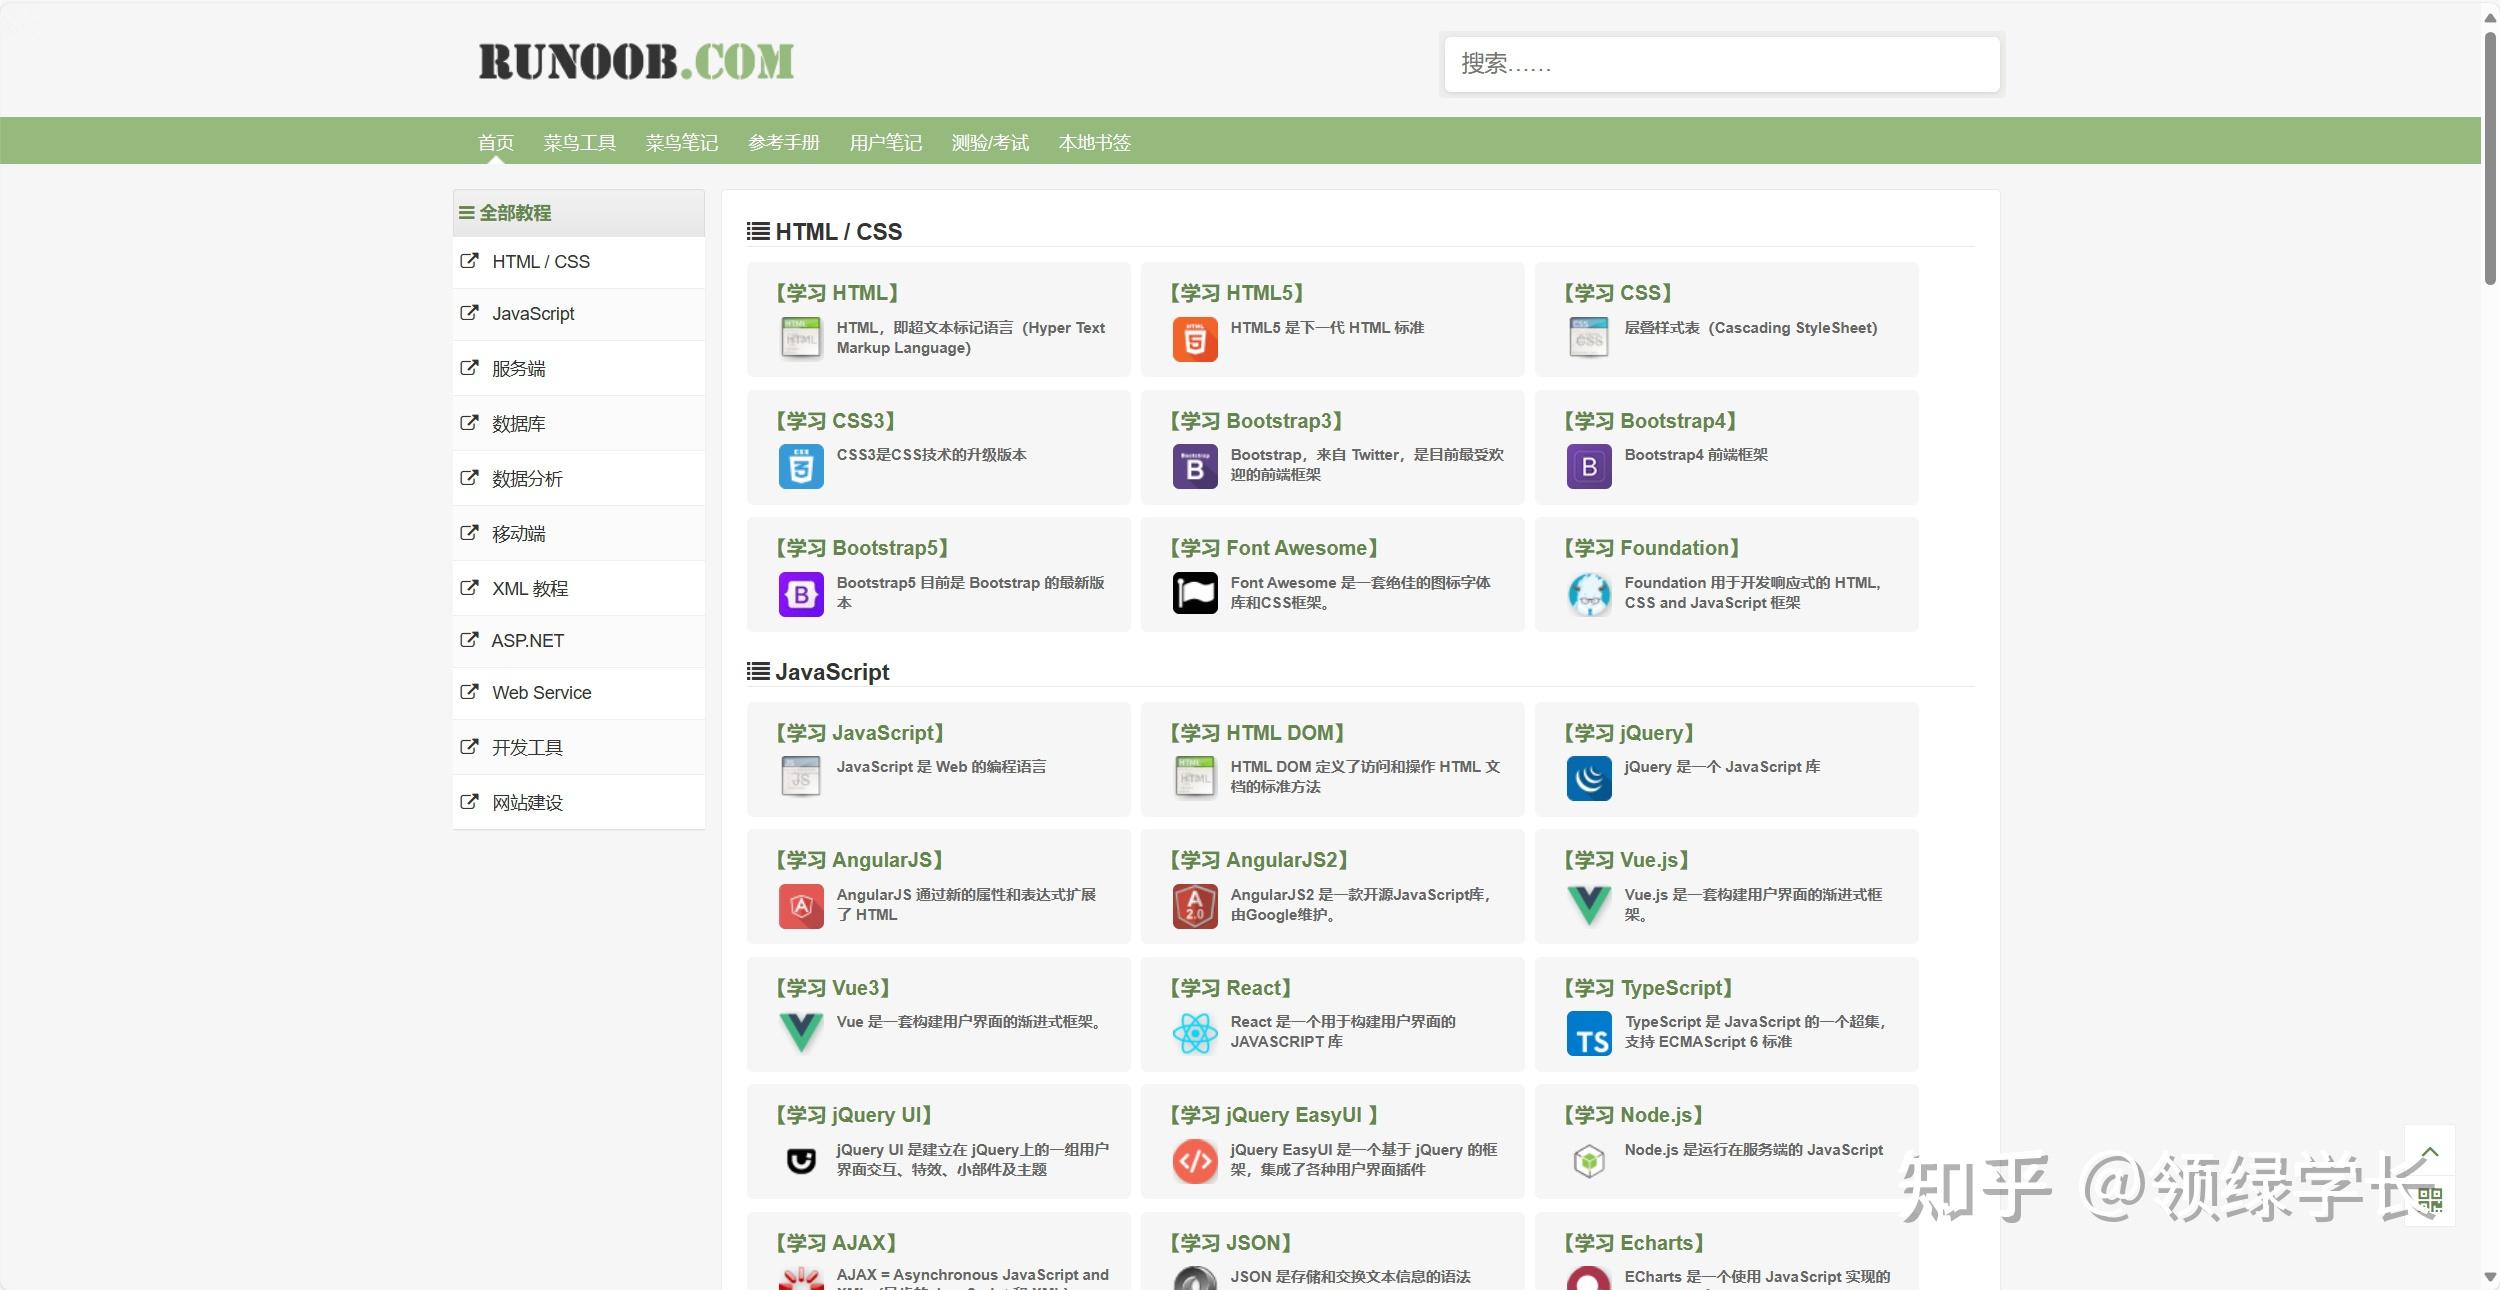The width and height of the screenshot is (2500, 1290).
Task: Click the Font Awesome flag icon
Action: [x=1194, y=593]
